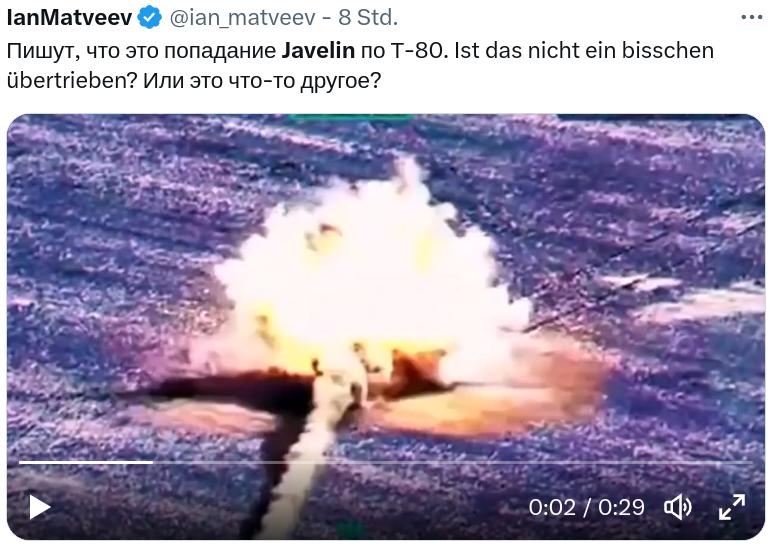Click the 0:02 / 0:29 time display
The width and height of the screenshot is (775, 547).
pos(587,507)
